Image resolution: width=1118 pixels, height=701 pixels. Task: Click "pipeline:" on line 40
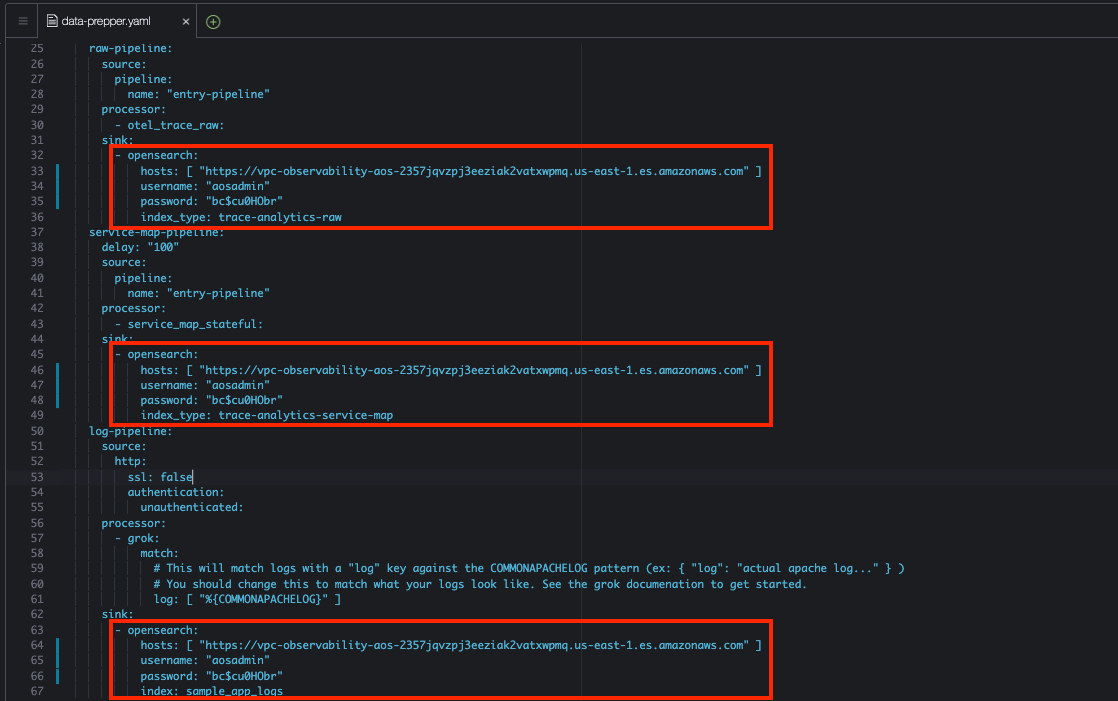pos(143,278)
